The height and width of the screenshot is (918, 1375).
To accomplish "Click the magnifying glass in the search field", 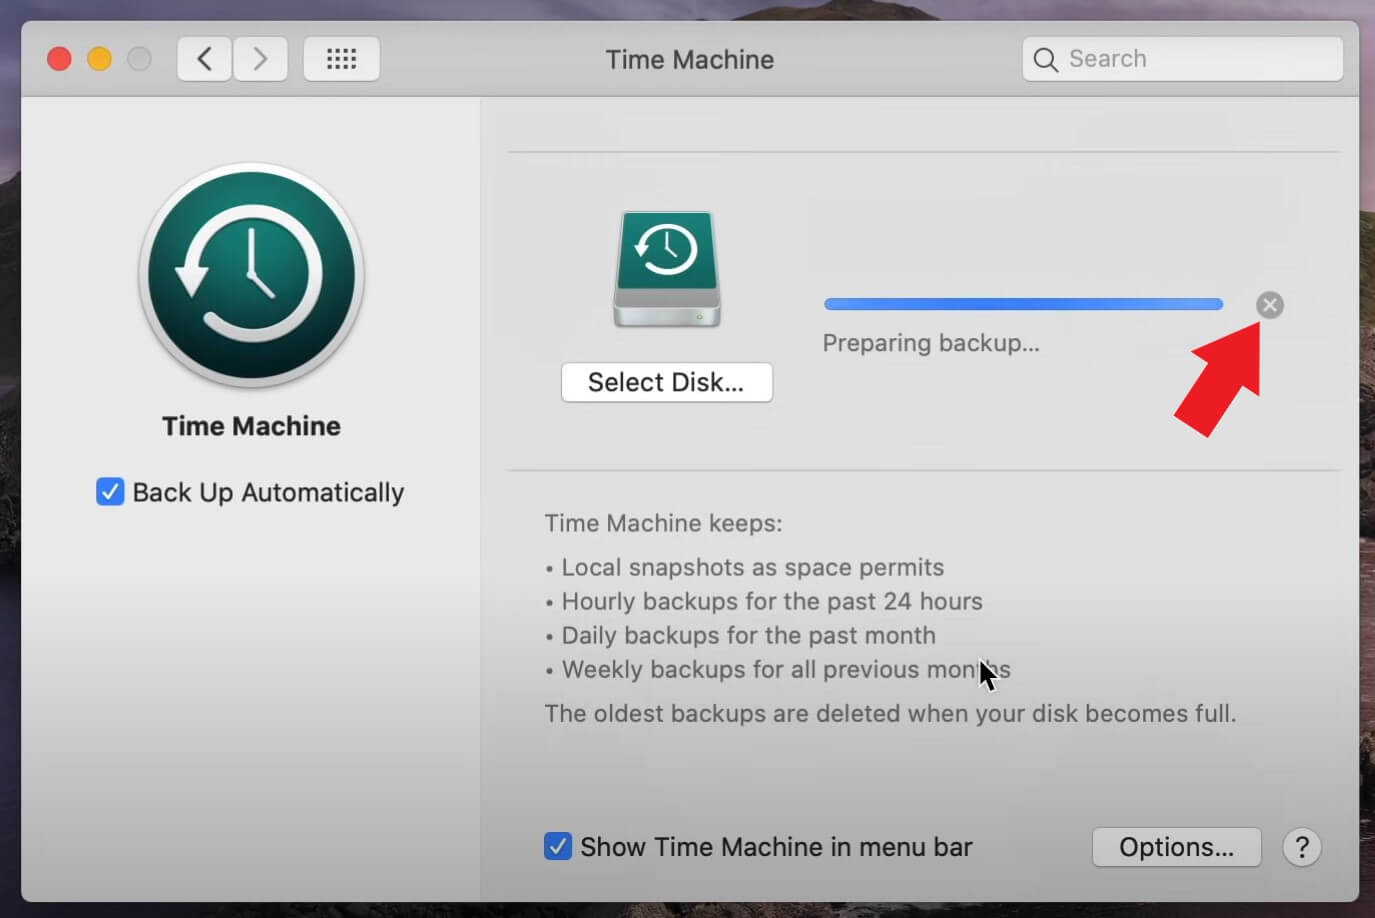I will (x=1045, y=60).
